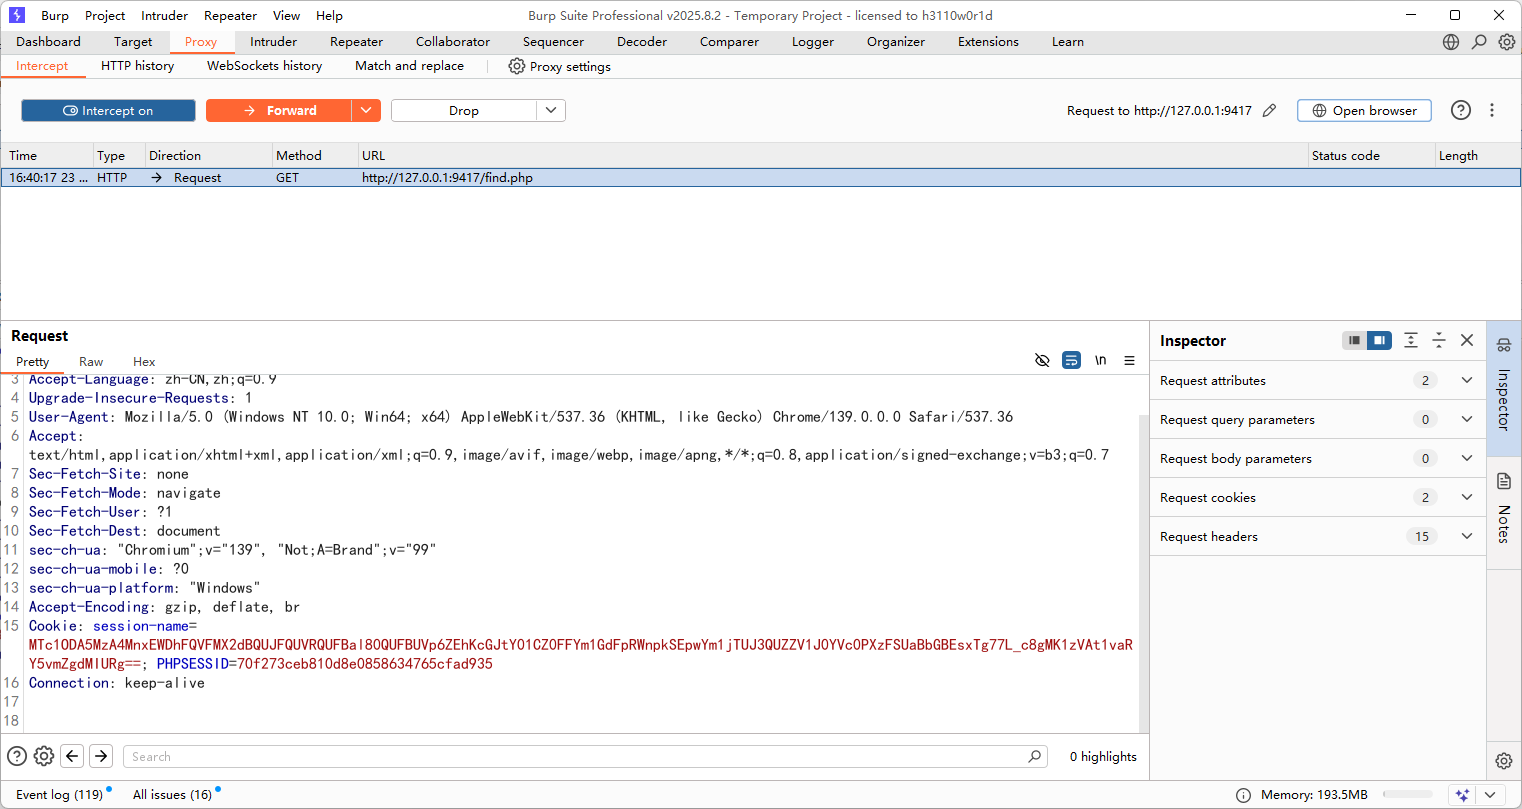The height and width of the screenshot is (809, 1522).
Task: Toggle Intercept on button
Action: pos(108,111)
